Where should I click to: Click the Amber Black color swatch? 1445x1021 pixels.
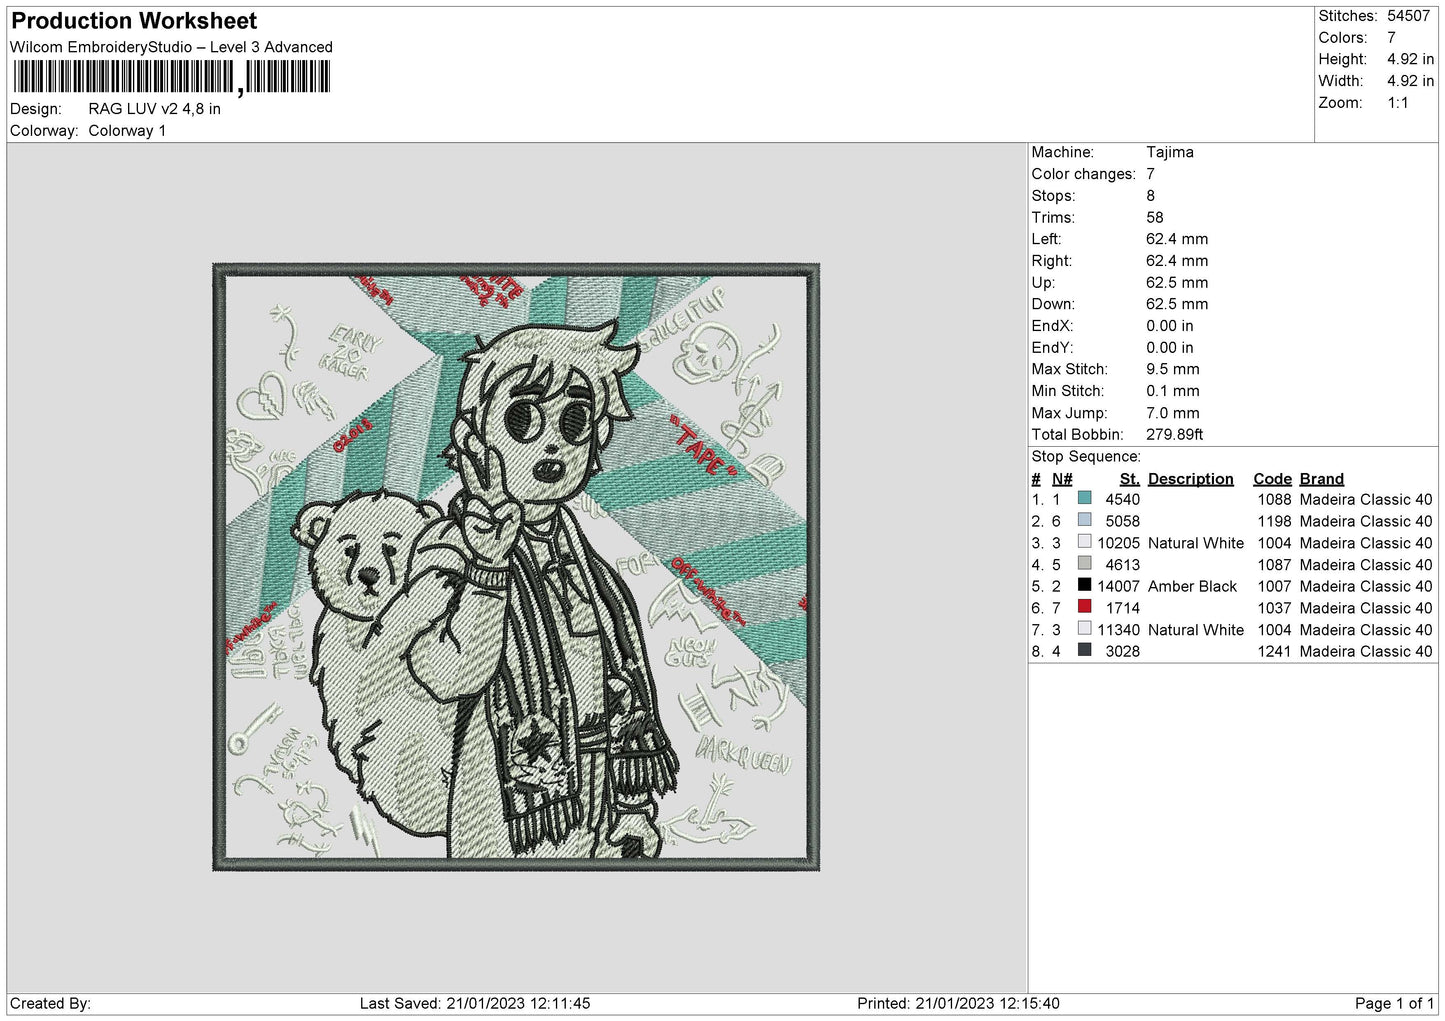pos(1084,585)
